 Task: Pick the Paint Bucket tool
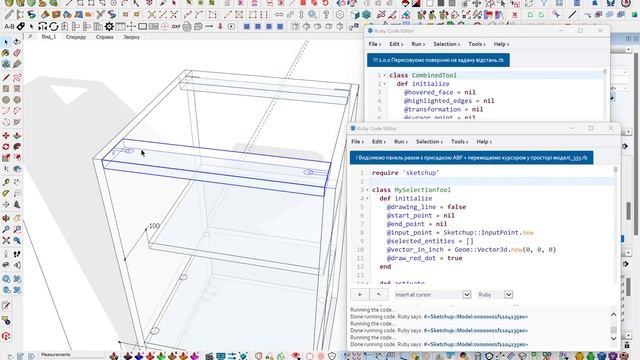[x=6, y=53]
